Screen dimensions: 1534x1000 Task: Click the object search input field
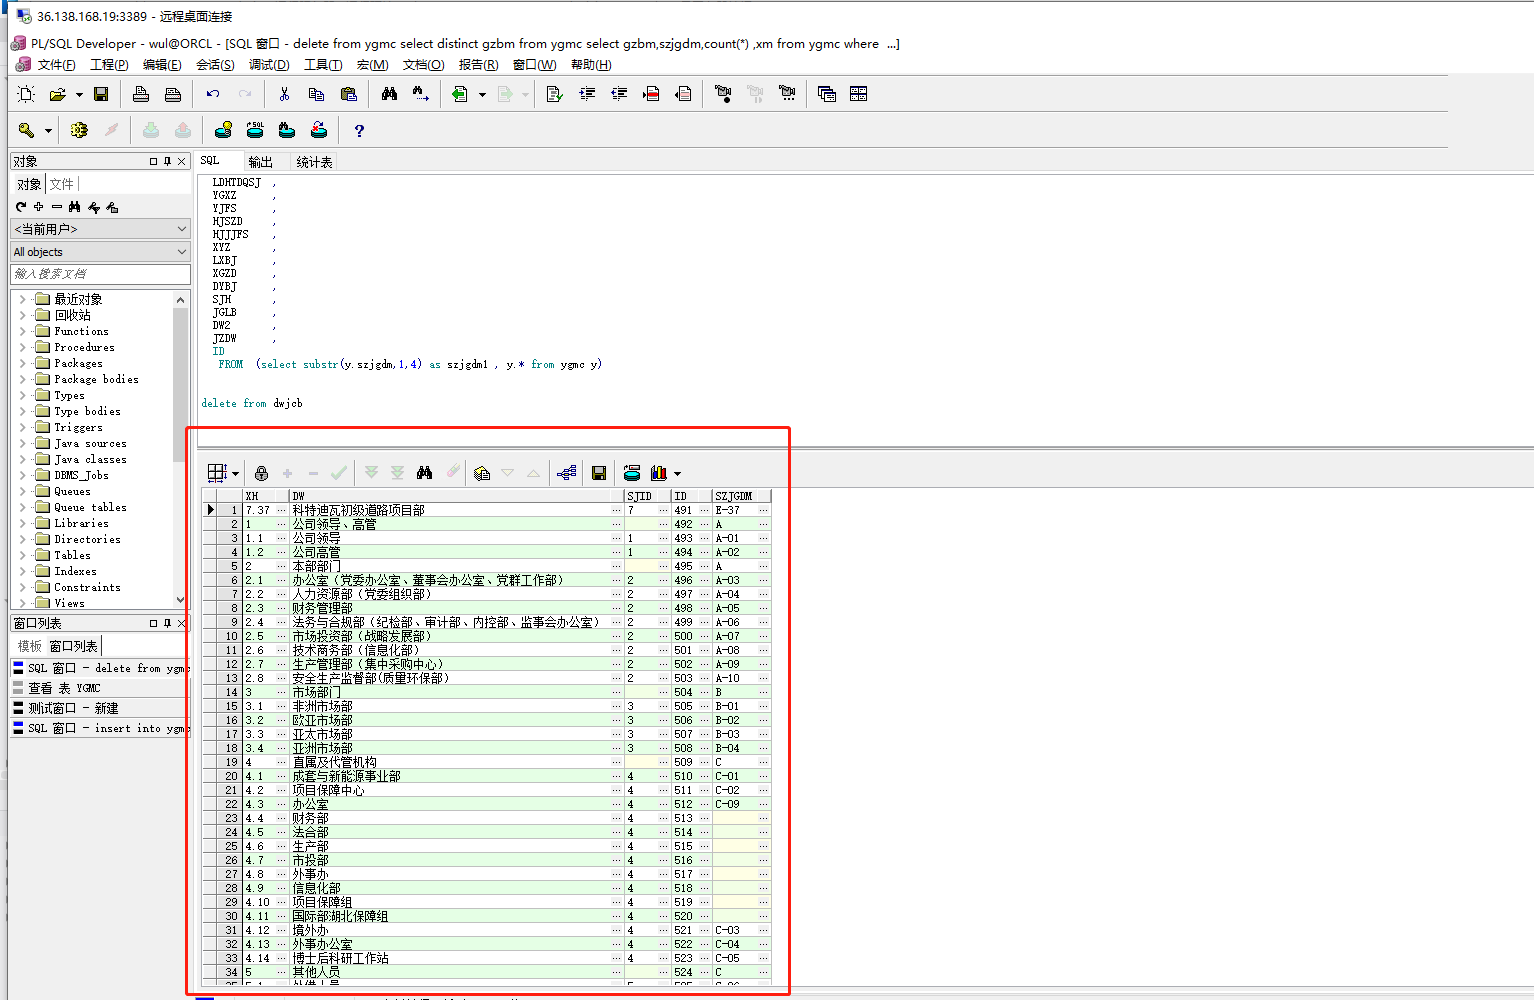(x=100, y=274)
